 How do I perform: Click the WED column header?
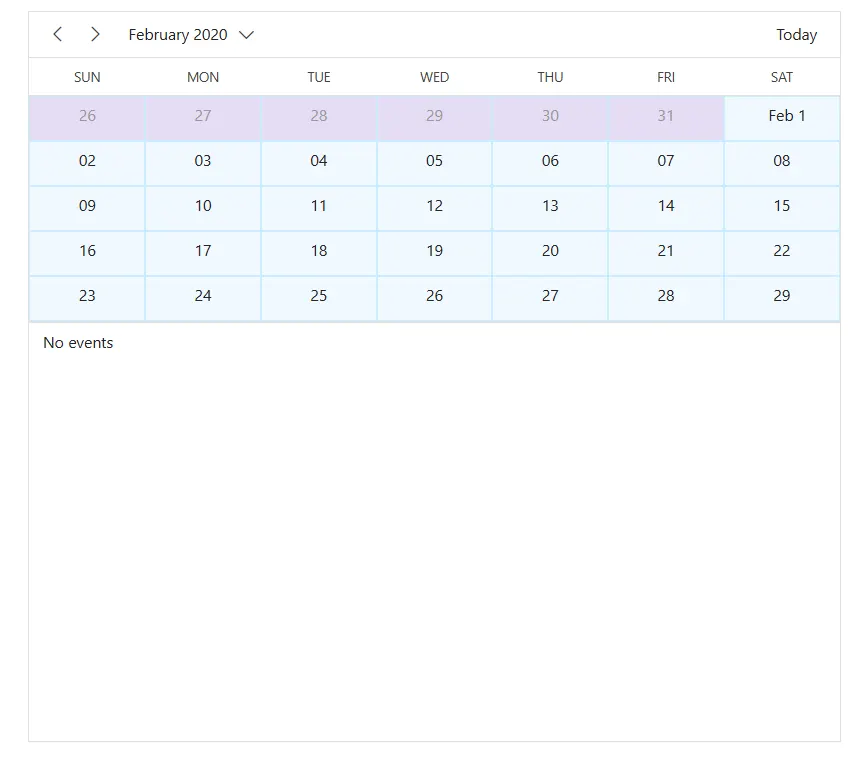point(434,77)
